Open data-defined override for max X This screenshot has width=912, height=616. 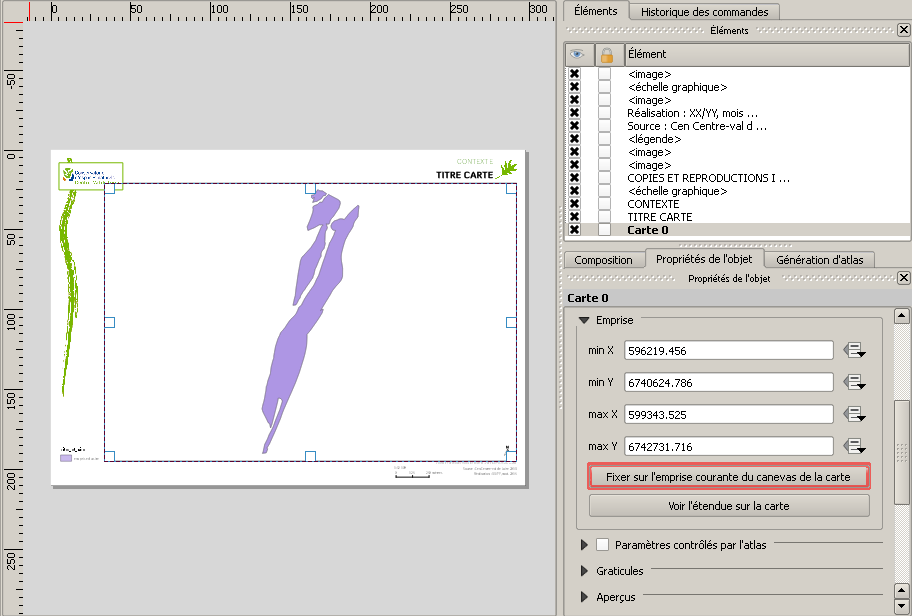pos(854,414)
